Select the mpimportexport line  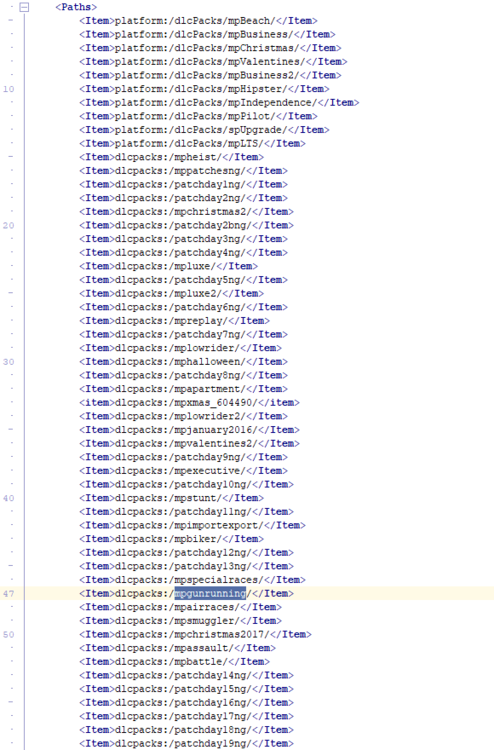[x=192, y=525]
